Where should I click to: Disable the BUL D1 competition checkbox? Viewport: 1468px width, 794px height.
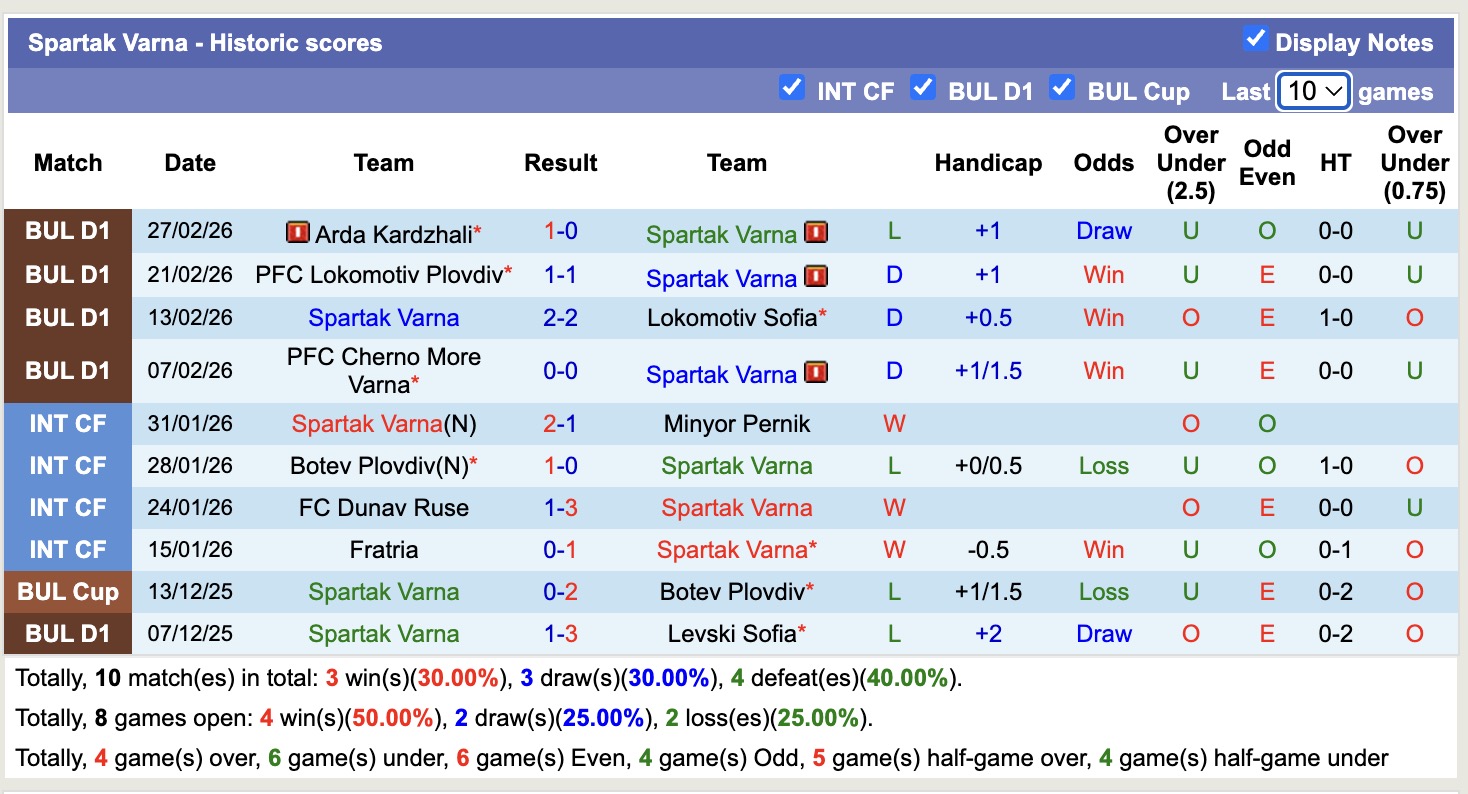pyautogui.click(x=922, y=89)
